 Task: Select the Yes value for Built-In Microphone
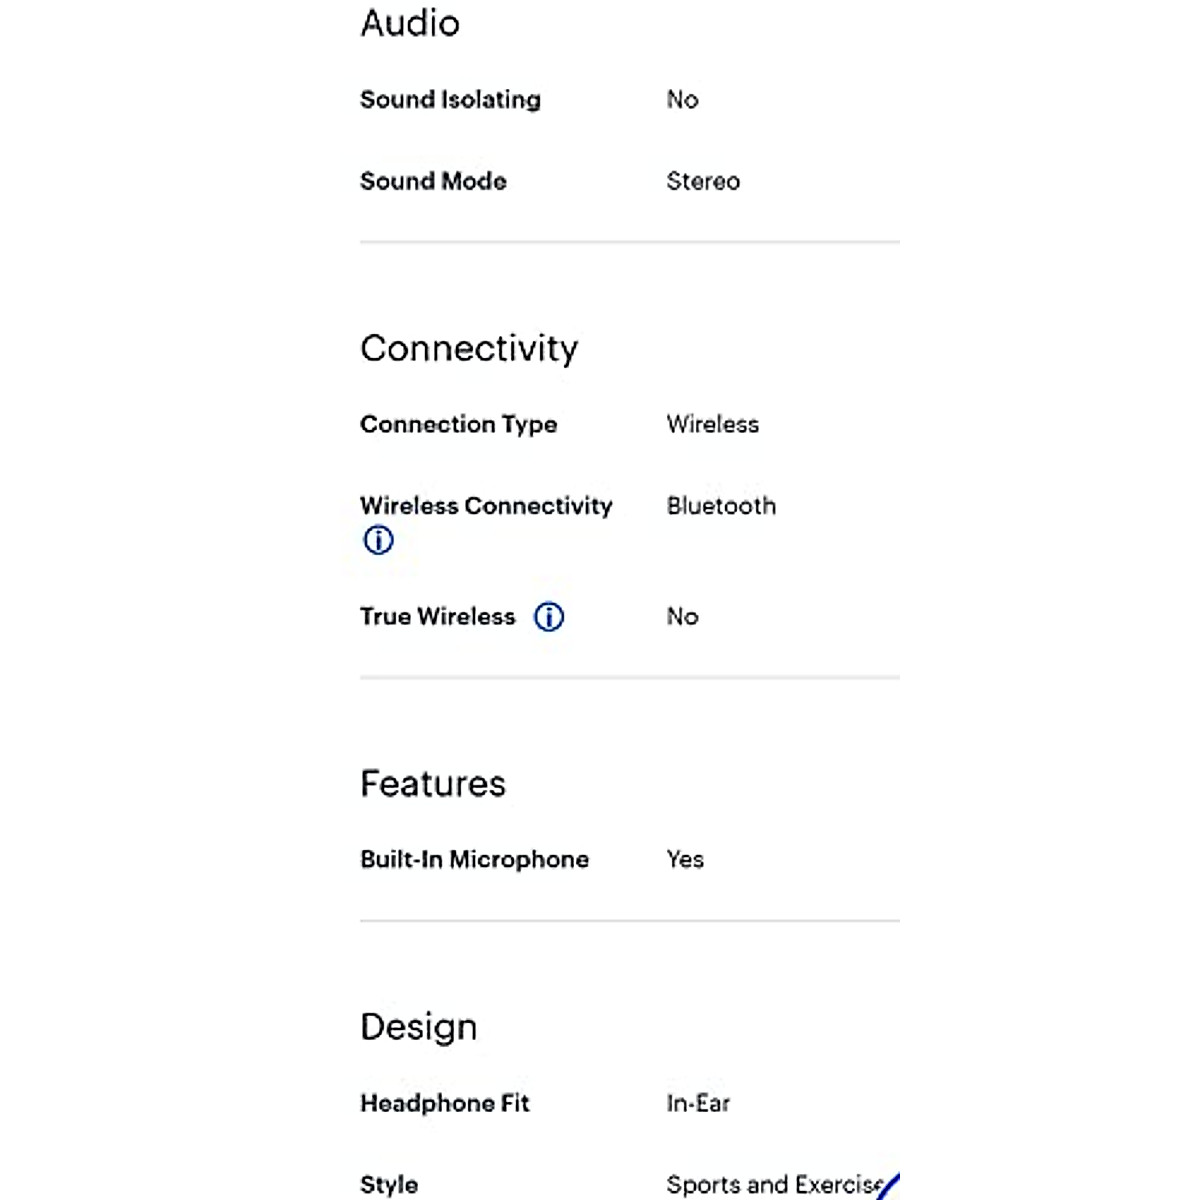click(x=685, y=859)
